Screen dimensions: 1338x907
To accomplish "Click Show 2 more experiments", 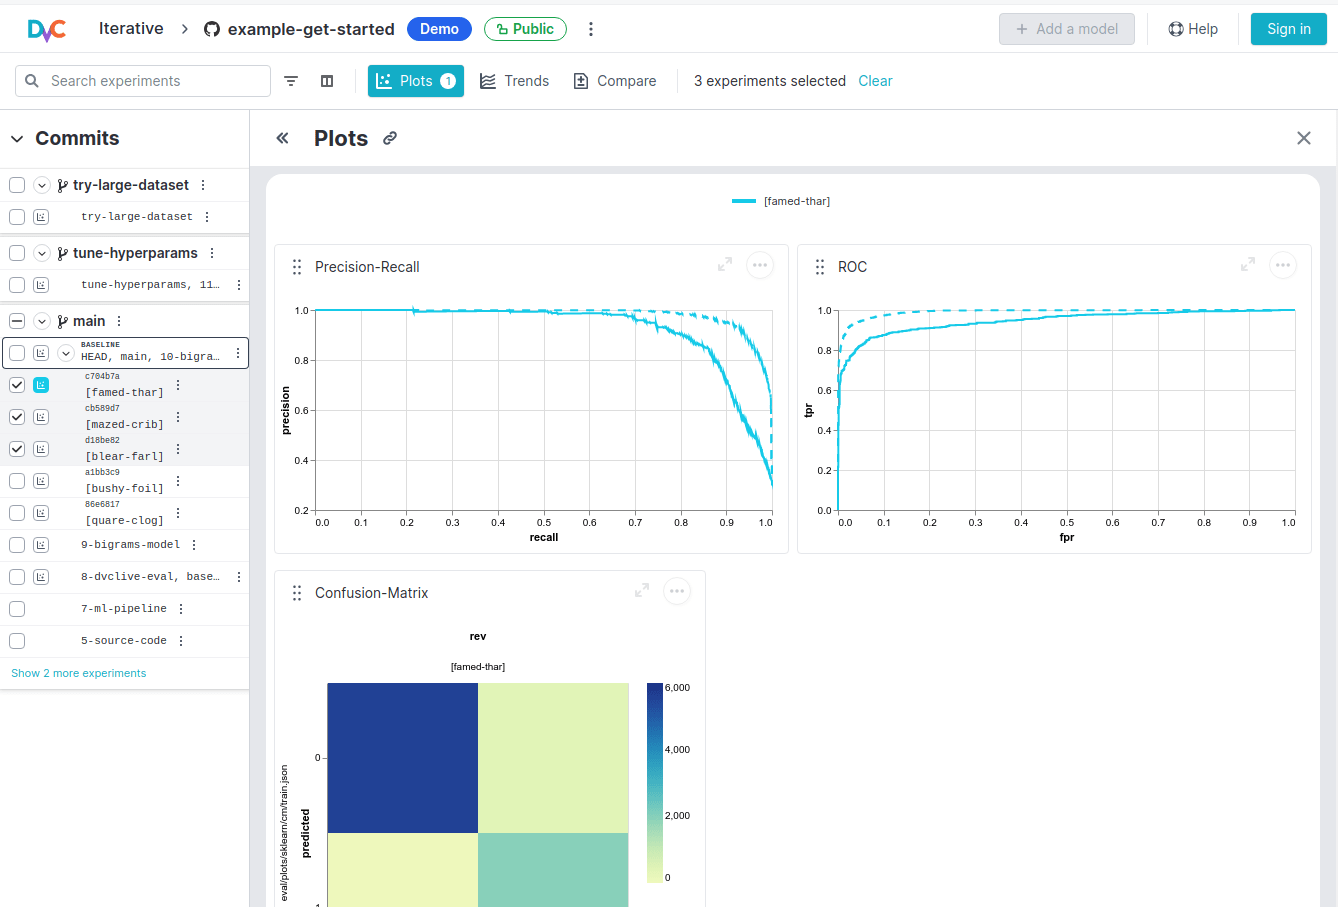I will [x=78, y=673].
